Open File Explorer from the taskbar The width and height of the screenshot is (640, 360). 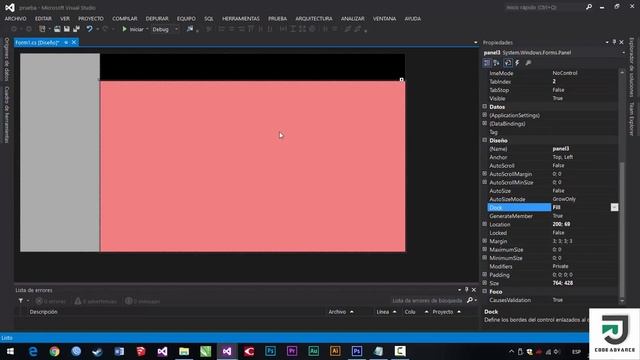[x=184, y=351]
